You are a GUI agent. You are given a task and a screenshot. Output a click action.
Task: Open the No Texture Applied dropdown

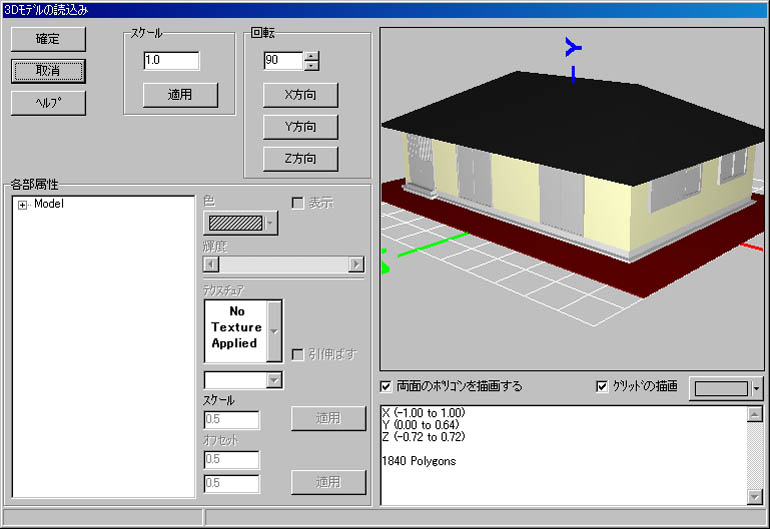(274, 332)
